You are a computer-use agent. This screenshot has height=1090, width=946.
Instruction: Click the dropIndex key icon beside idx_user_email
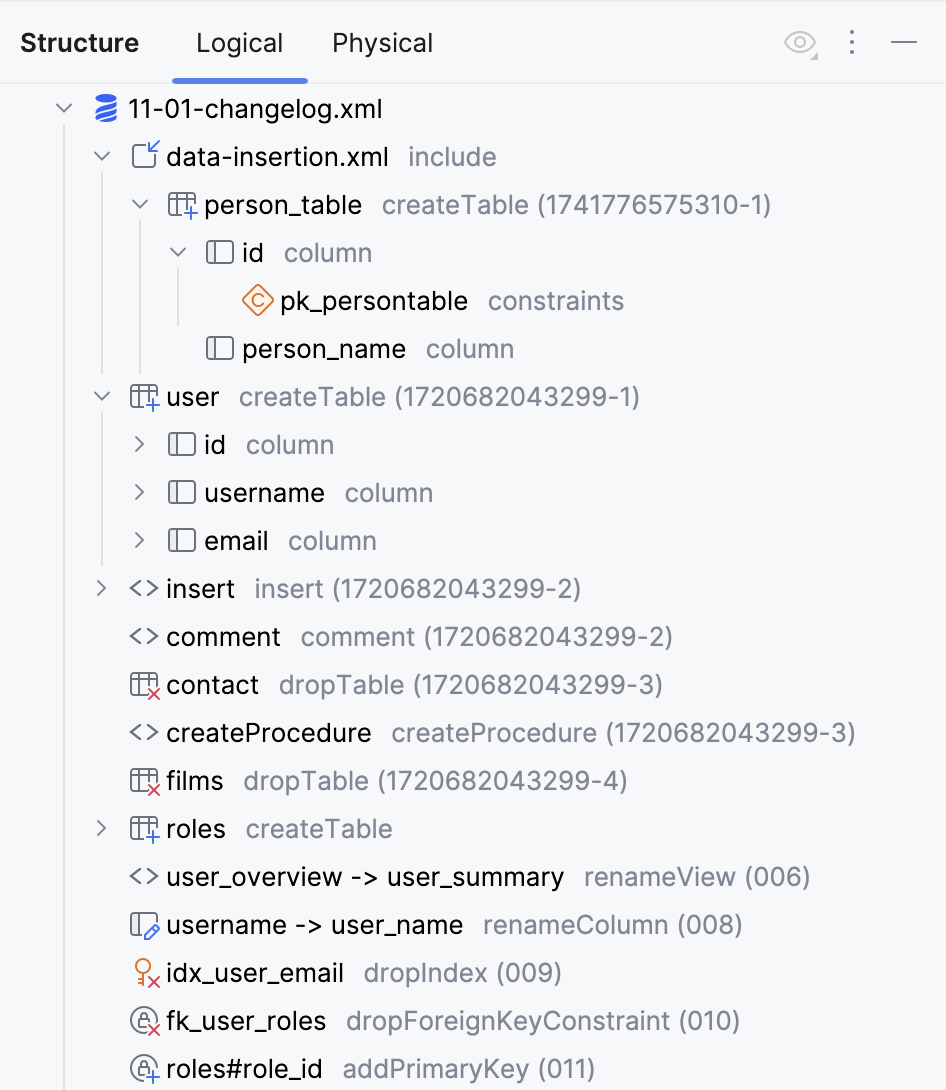pyautogui.click(x=142, y=972)
